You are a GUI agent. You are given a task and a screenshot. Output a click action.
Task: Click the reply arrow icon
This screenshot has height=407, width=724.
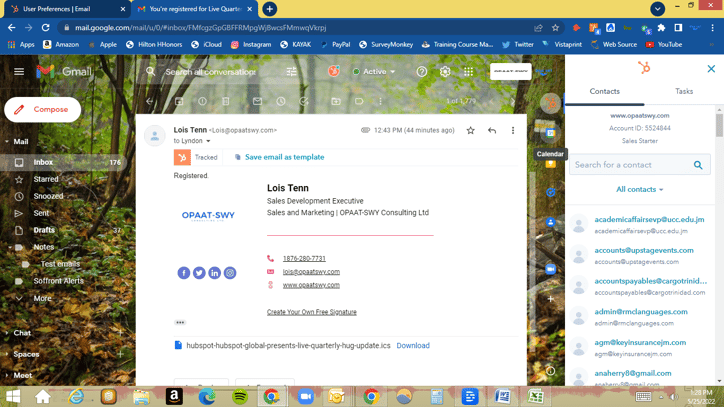coord(492,130)
